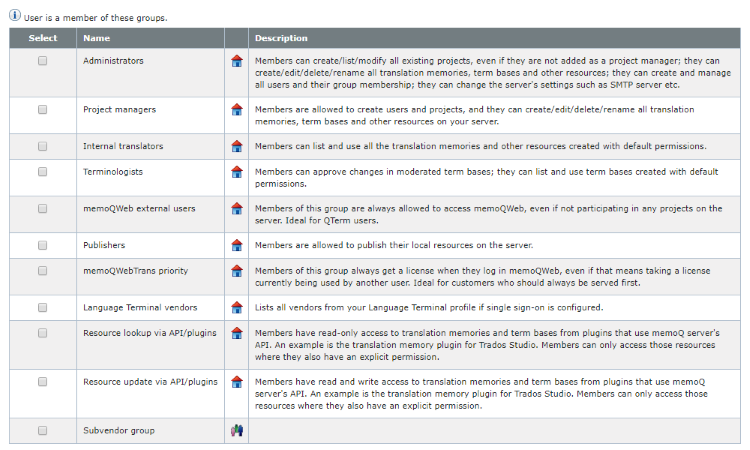Check the Subvendor group checkbox
This screenshot has height=450, width=750.
[42, 431]
